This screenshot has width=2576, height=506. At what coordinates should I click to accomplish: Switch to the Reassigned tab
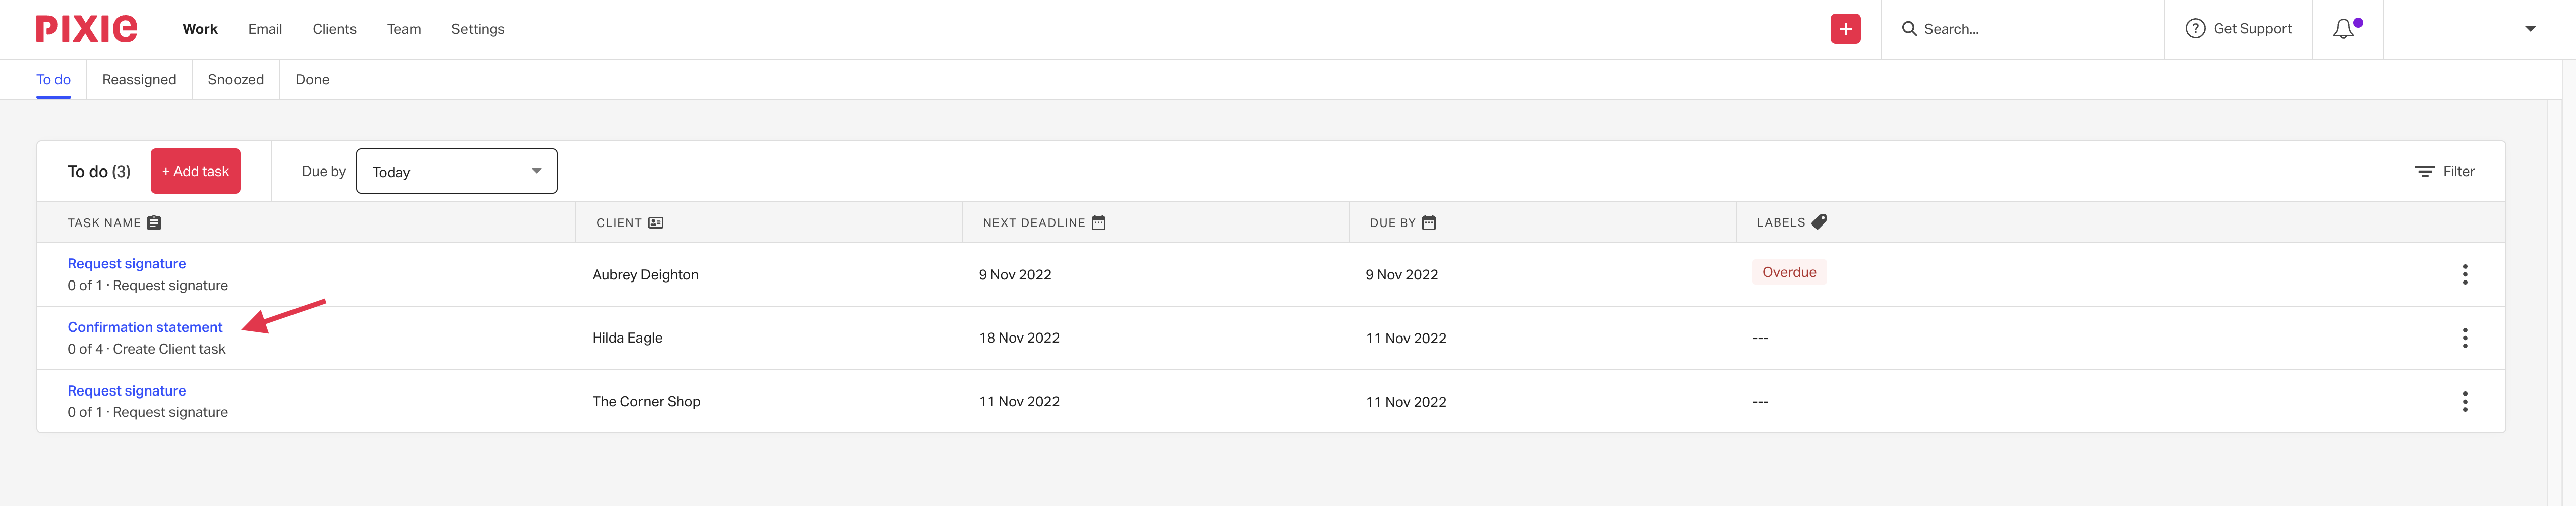tap(139, 79)
